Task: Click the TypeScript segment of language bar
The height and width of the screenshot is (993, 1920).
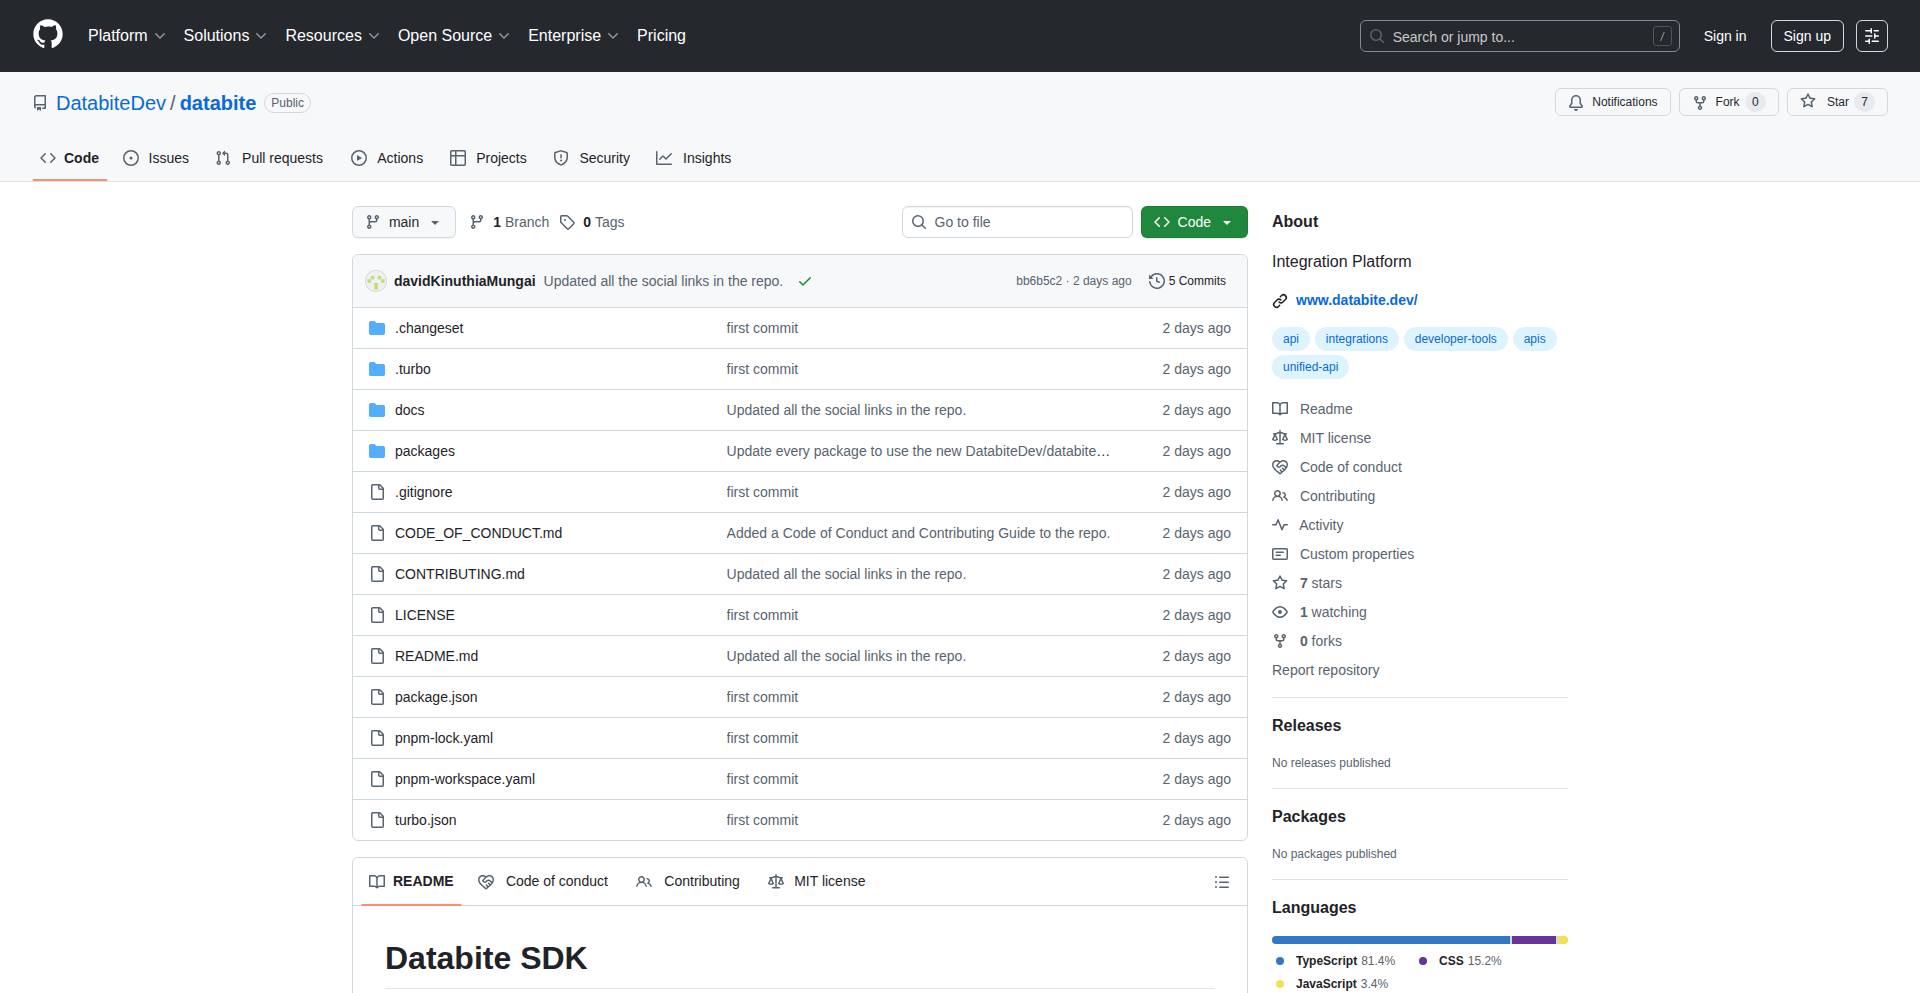Action: (1390, 940)
